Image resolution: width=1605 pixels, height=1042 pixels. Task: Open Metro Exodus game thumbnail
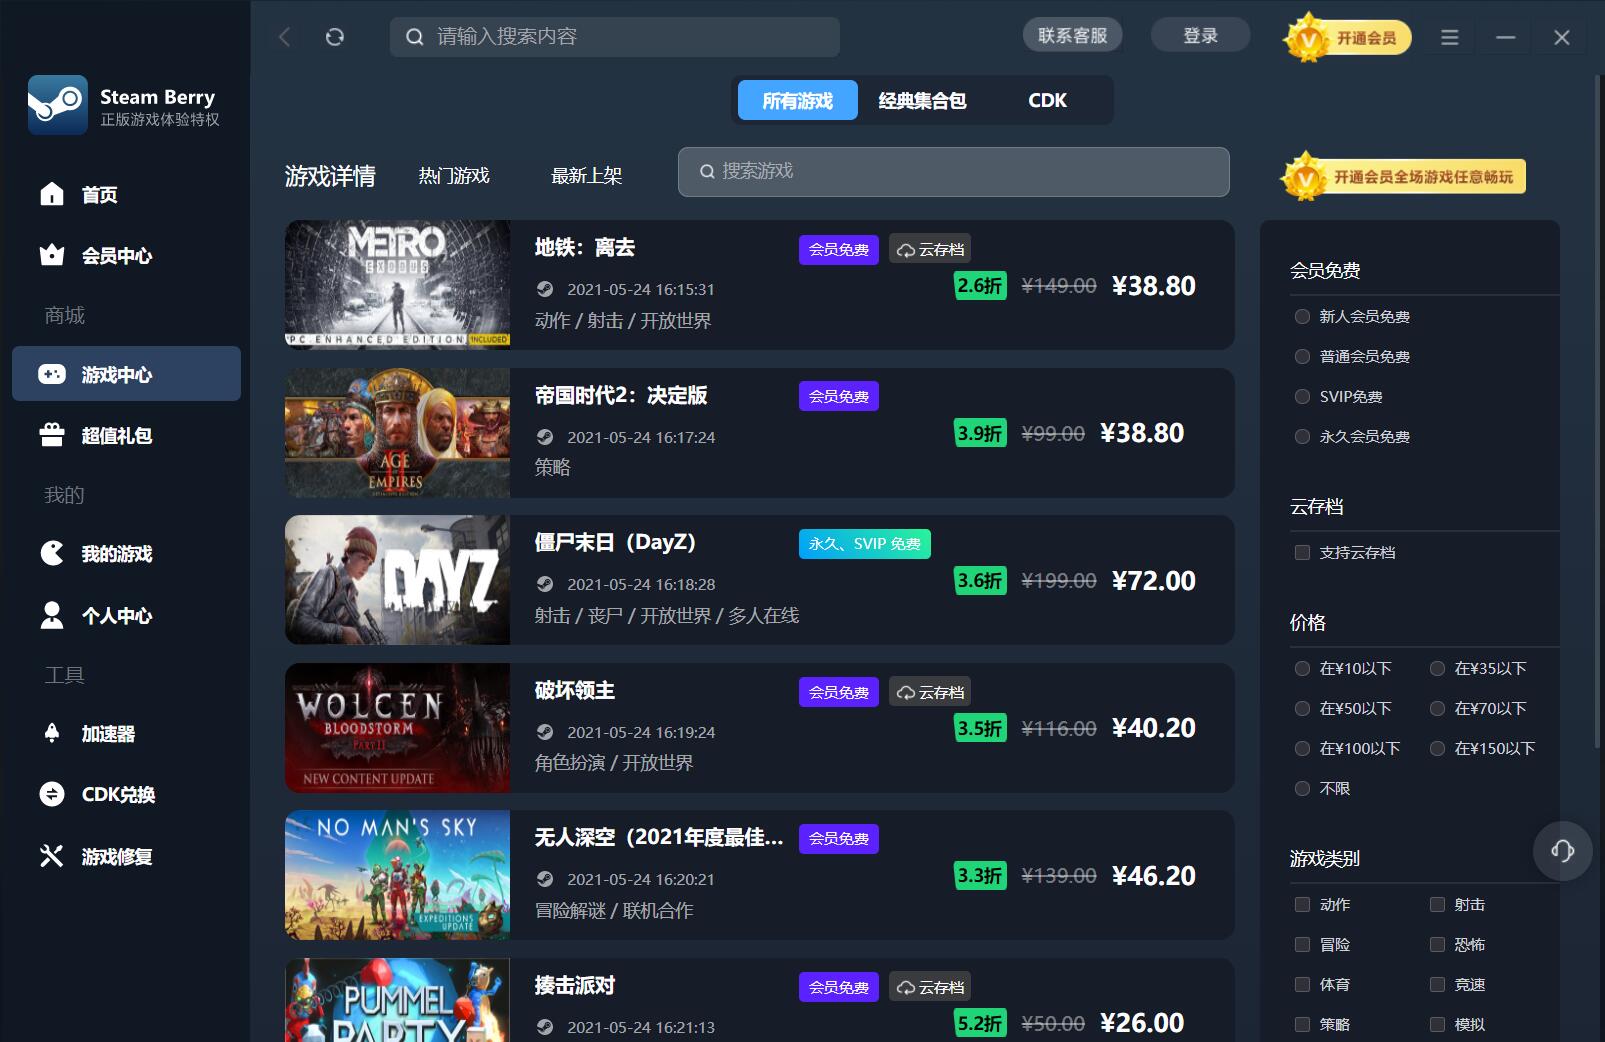tap(397, 285)
